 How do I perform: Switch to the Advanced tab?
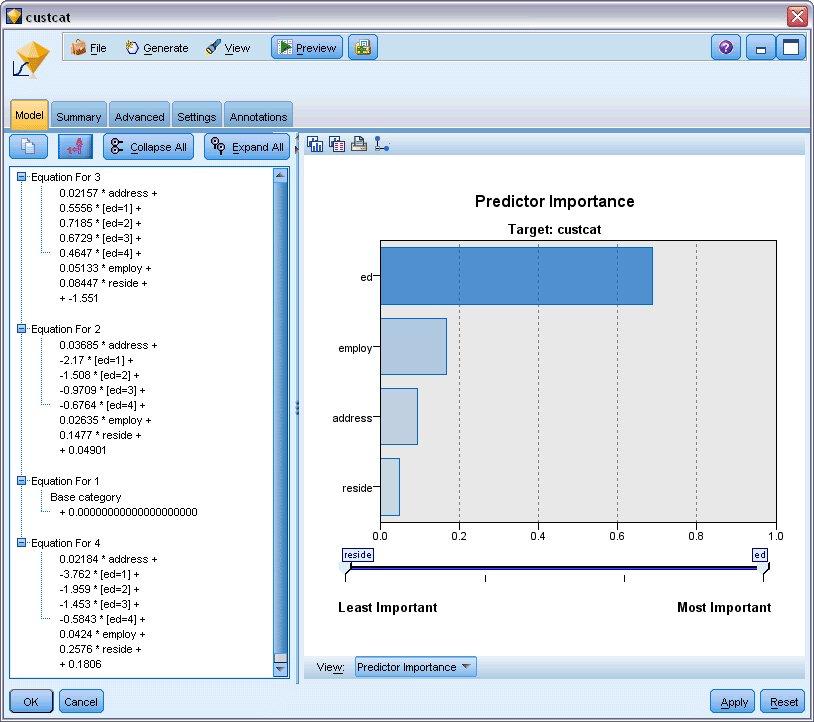pyautogui.click(x=139, y=117)
